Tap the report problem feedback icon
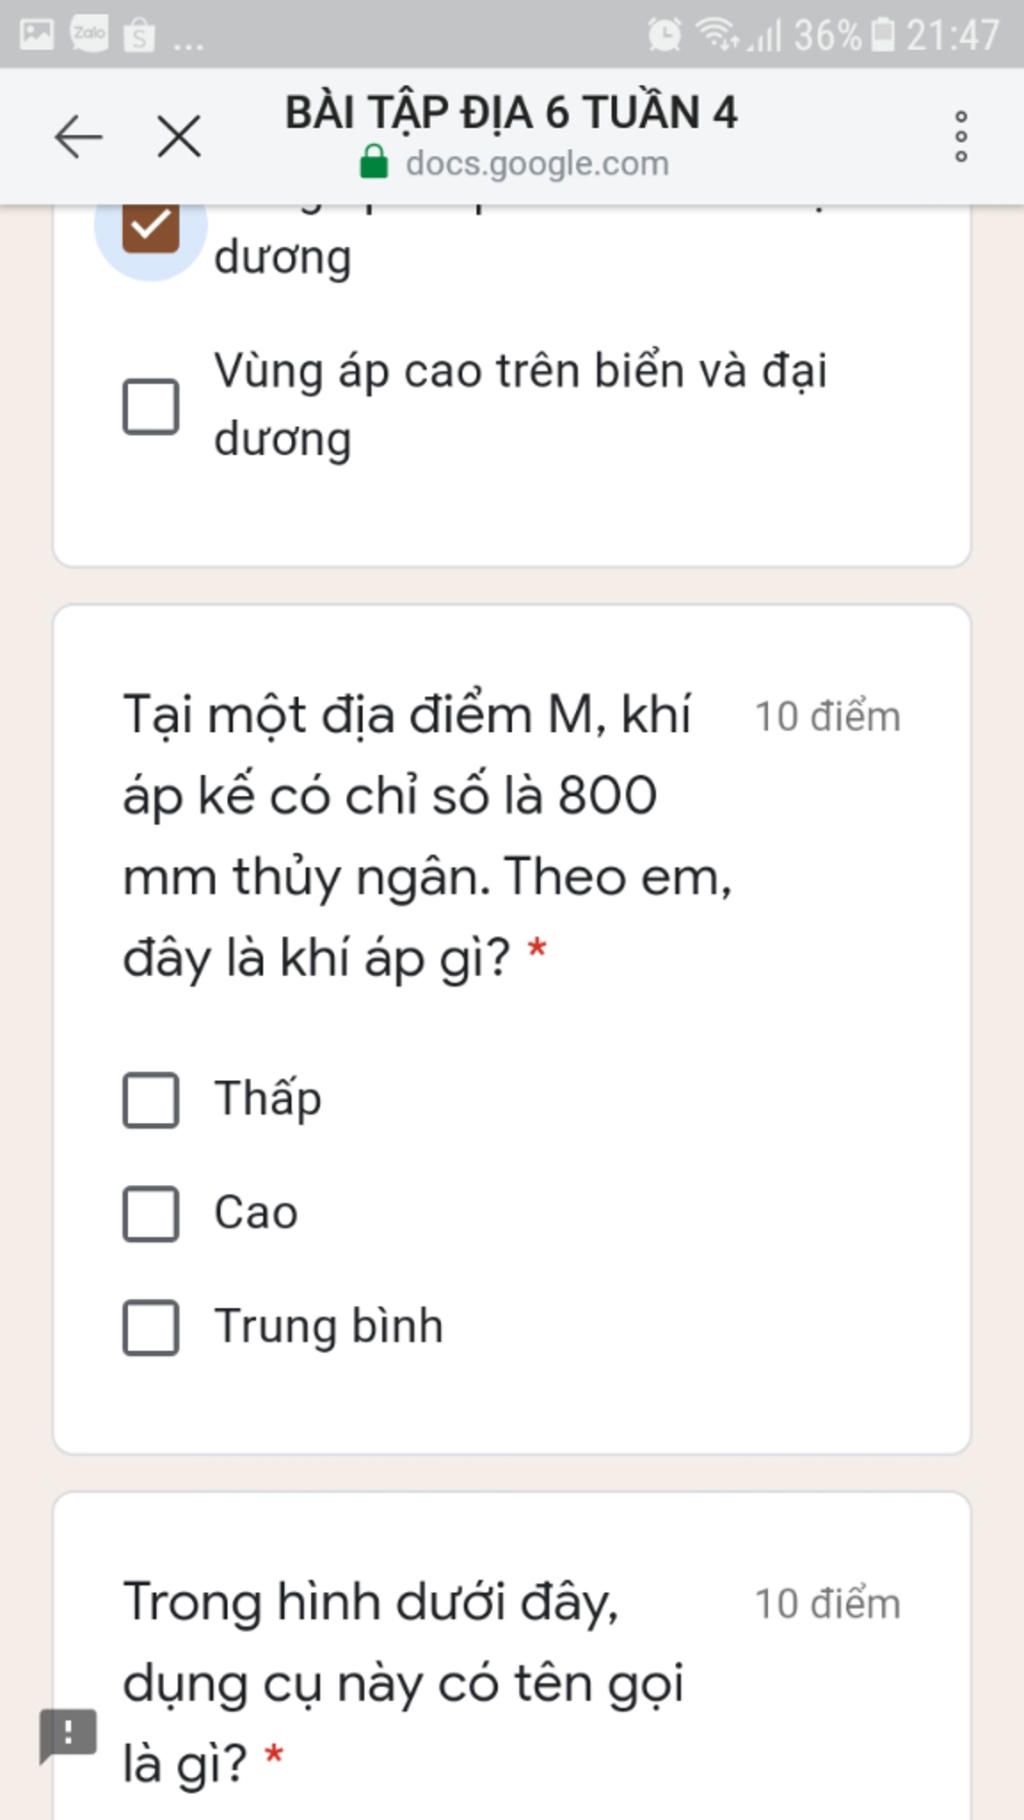The width and height of the screenshot is (1024, 1820). [67, 1734]
